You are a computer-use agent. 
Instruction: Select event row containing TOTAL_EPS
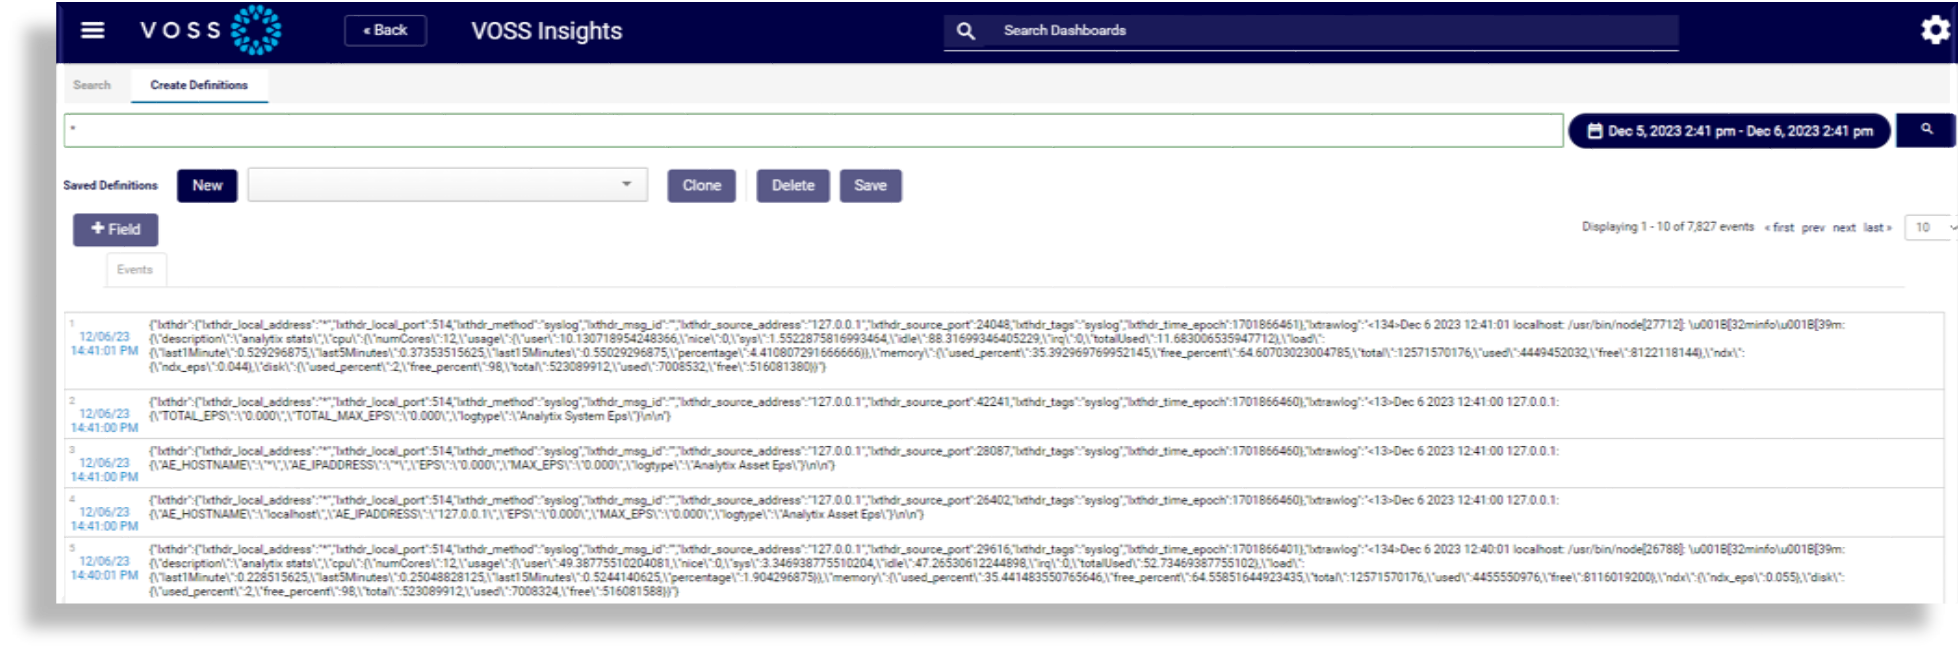1004,414
